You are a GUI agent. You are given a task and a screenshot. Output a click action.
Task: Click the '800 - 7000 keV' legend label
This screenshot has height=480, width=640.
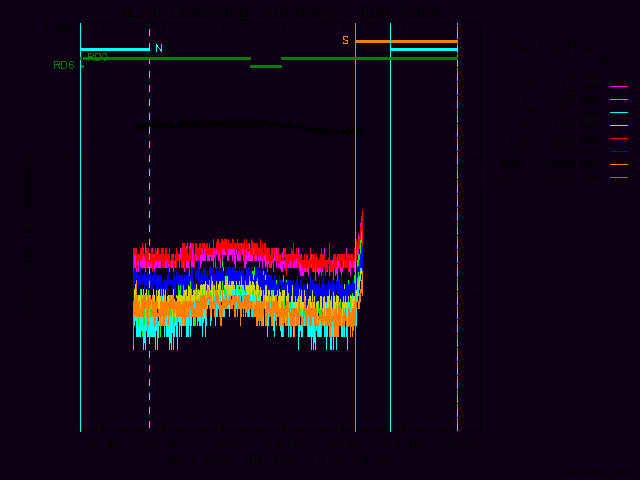point(550,165)
